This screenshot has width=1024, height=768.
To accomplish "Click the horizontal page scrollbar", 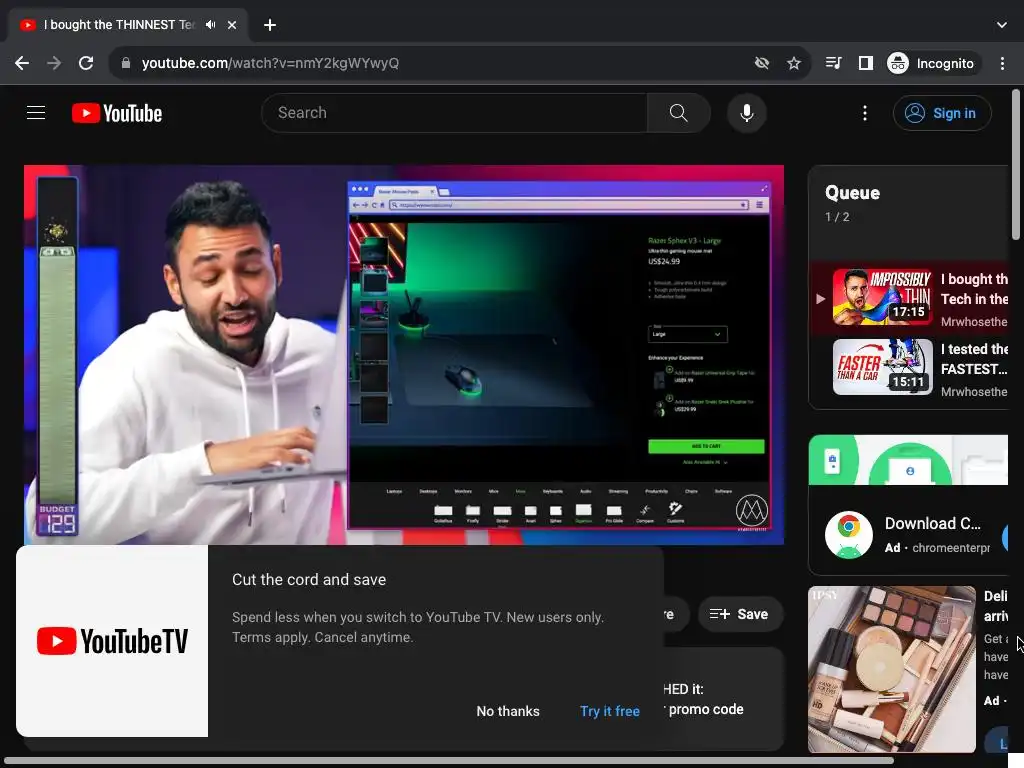I will pos(449,761).
